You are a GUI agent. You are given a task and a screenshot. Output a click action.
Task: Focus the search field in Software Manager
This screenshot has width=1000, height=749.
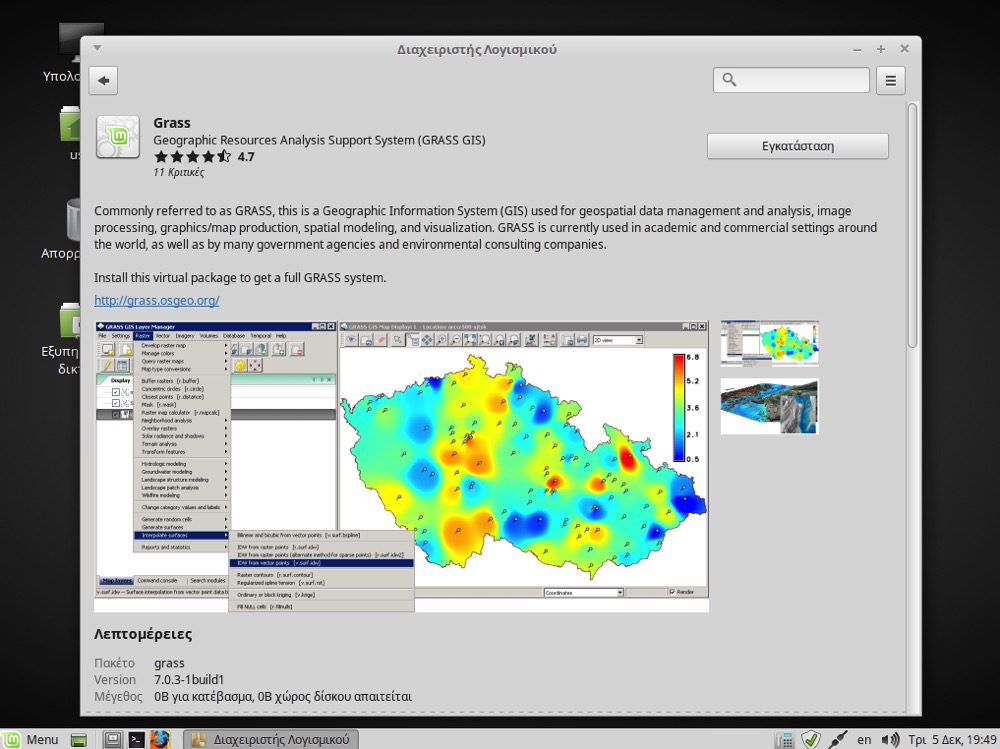click(791, 80)
